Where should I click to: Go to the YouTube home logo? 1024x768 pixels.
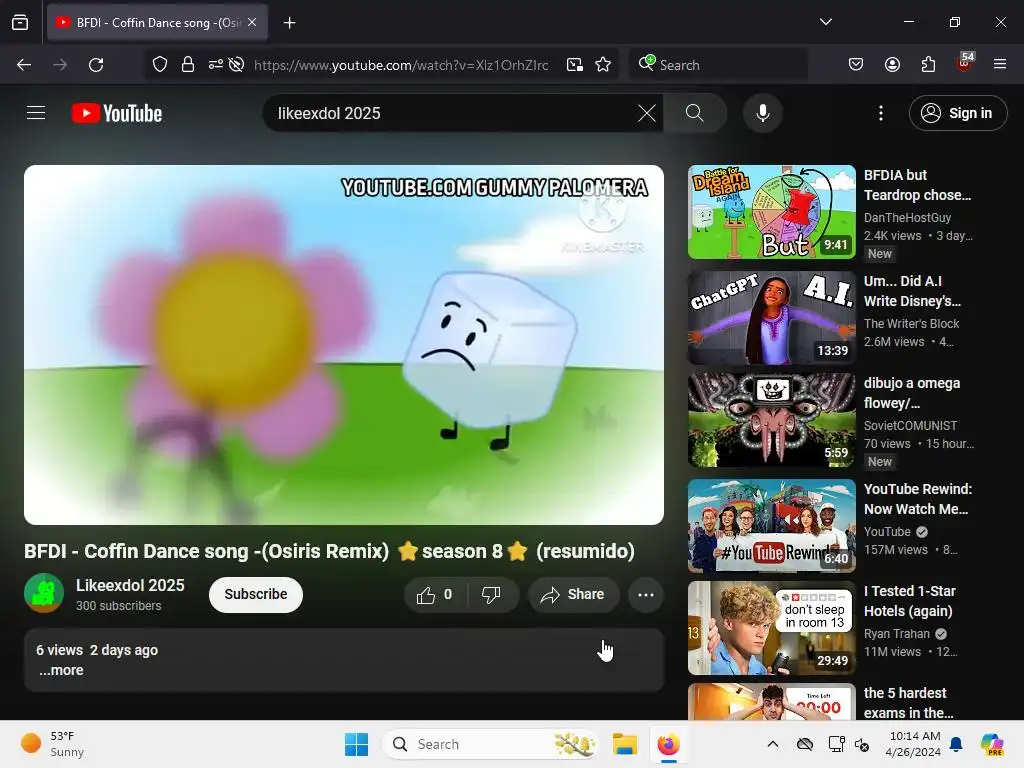click(117, 113)
